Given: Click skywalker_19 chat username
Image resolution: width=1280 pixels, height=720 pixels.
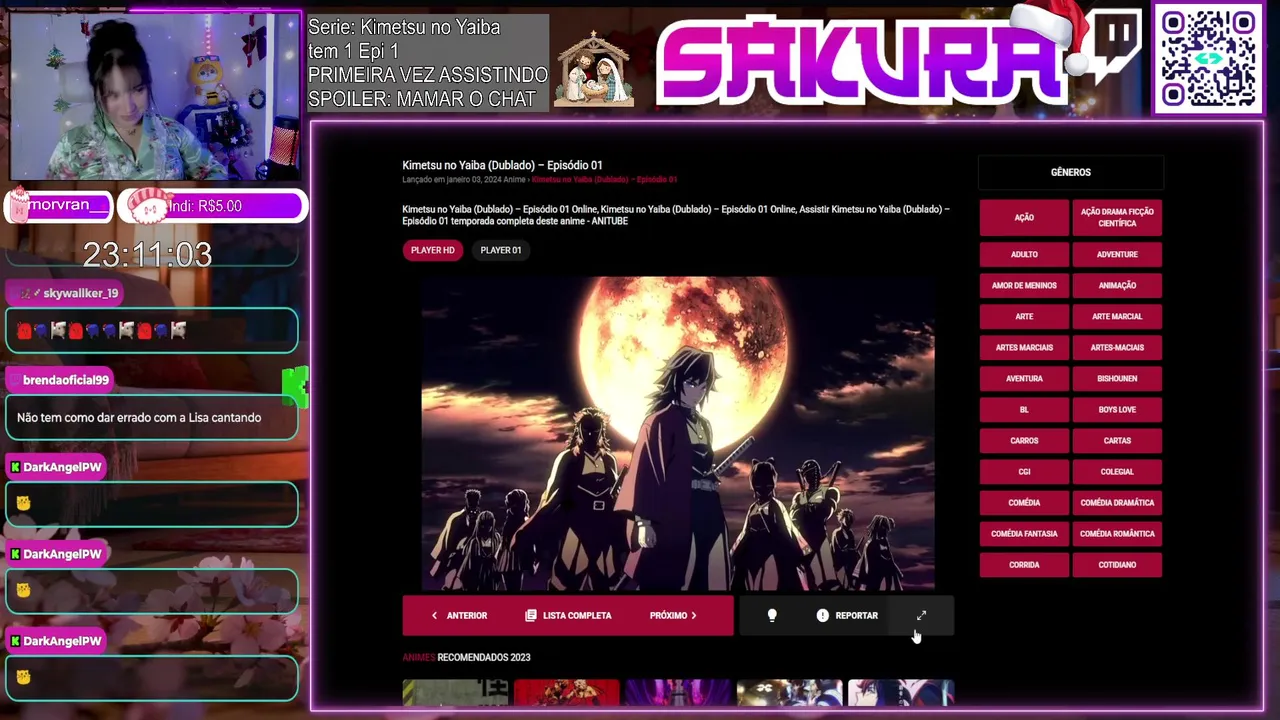Looking at the screenshot, I should coord(80,293).
